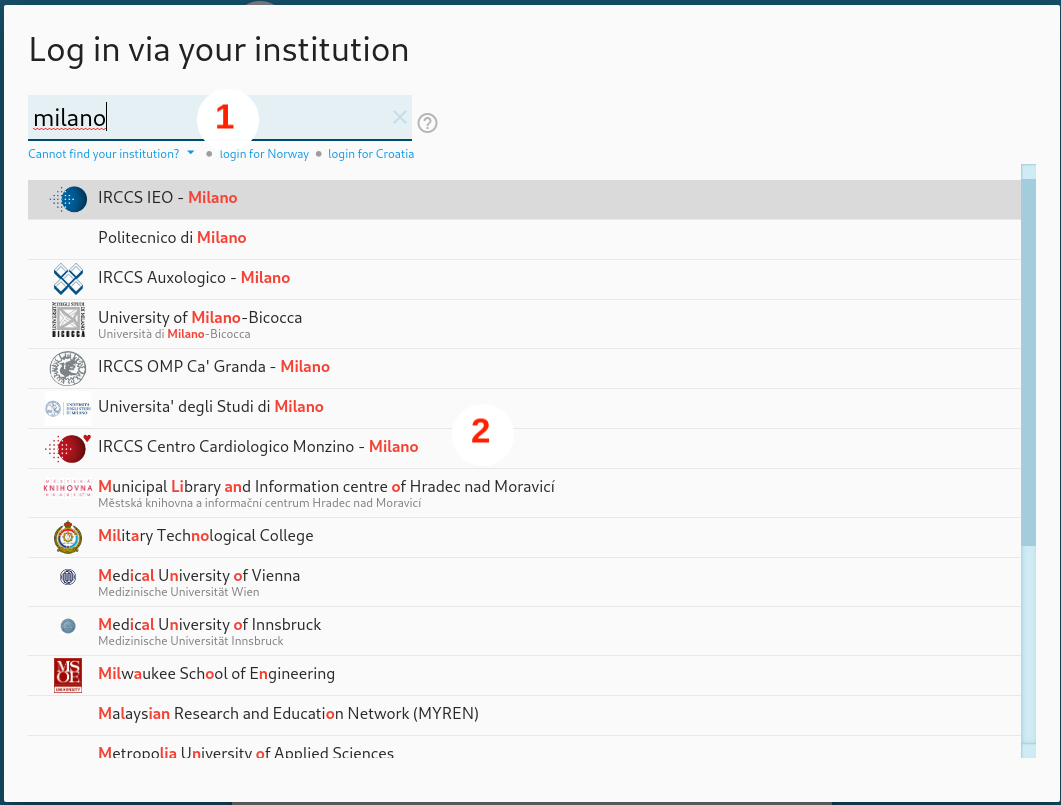Clear the search field with X
Screen dimensions: 1061x805
pyautogui.click(x=400, y=118)
